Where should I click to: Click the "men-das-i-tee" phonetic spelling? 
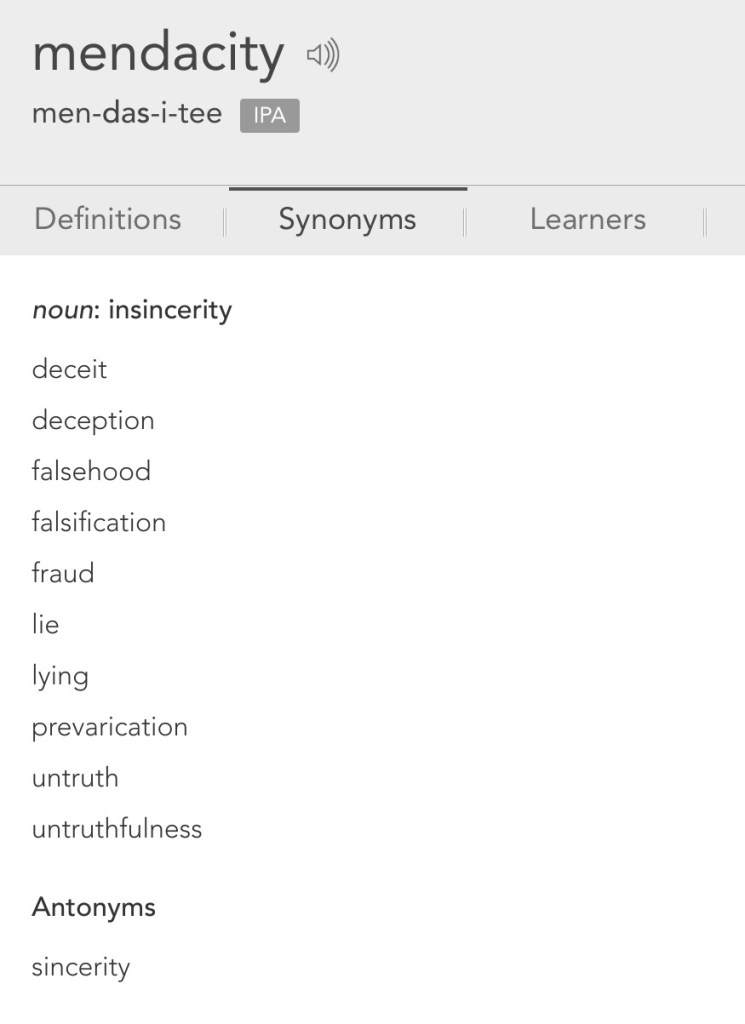127,113
